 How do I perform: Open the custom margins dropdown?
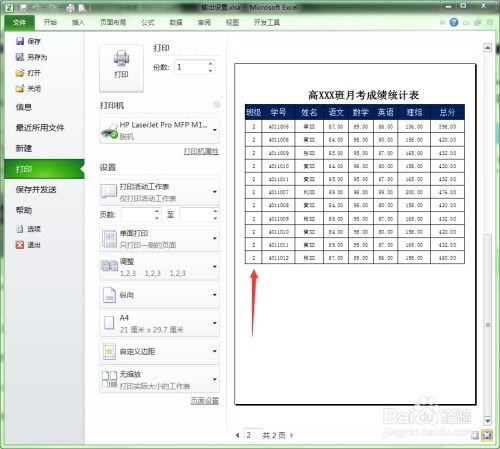point(159,351)
